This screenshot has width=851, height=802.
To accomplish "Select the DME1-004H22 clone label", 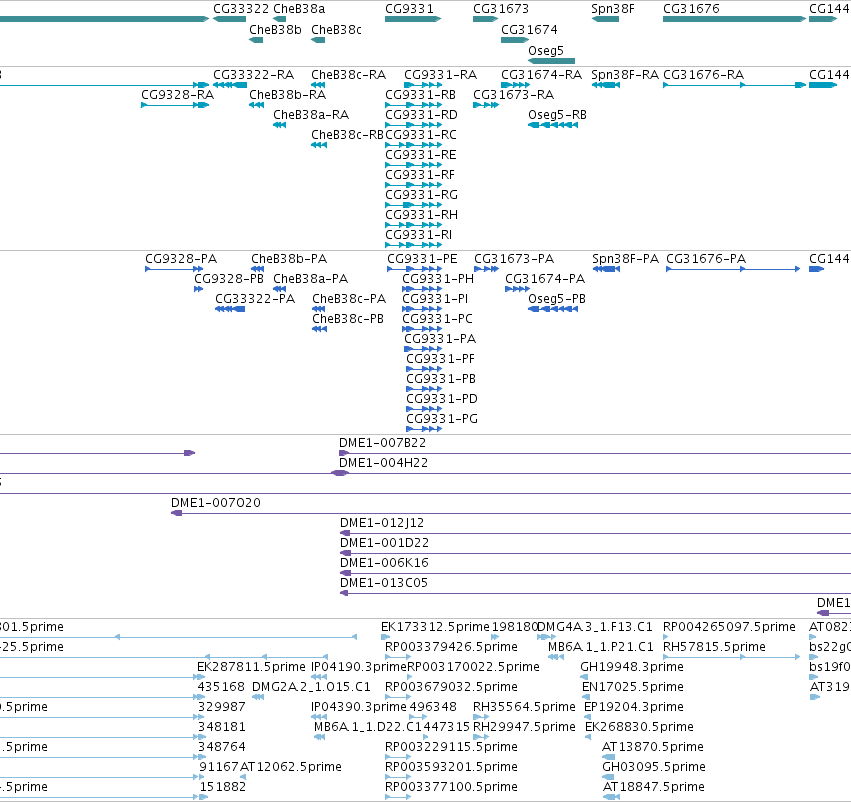I will pyautogui.click(x=383, y=463).
